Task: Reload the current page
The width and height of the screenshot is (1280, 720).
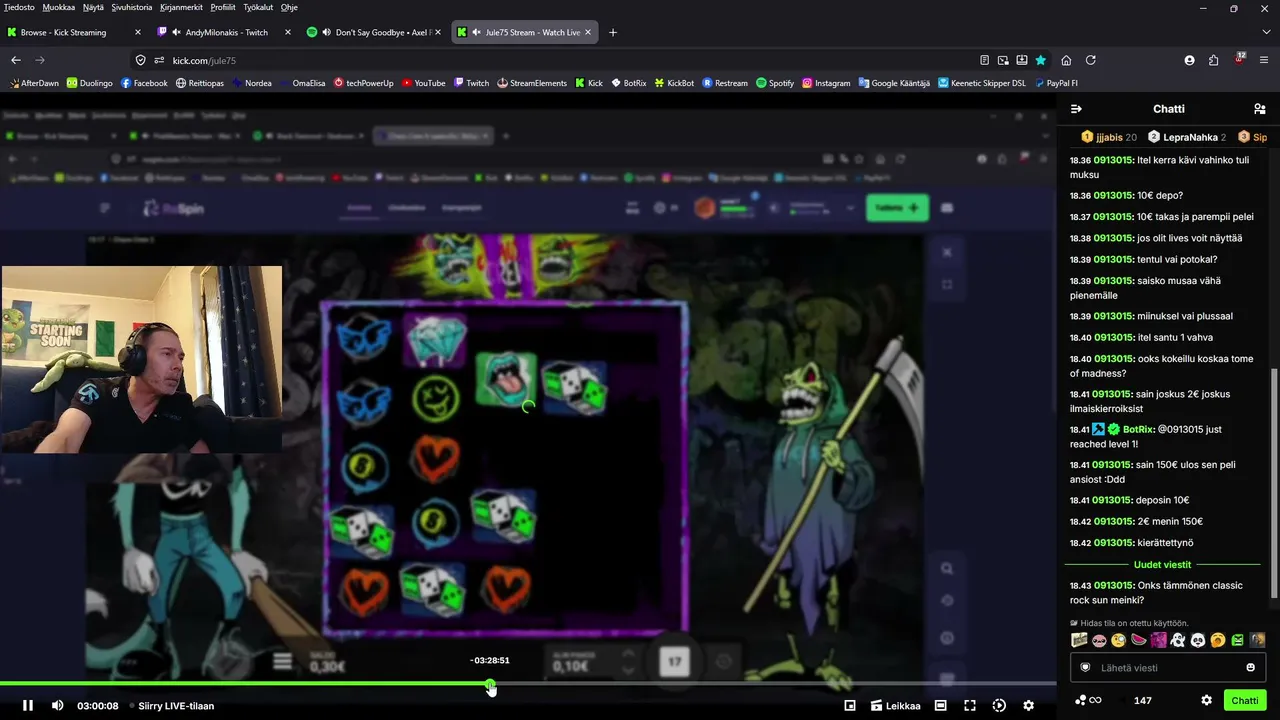Action: tap(1091, 60)
